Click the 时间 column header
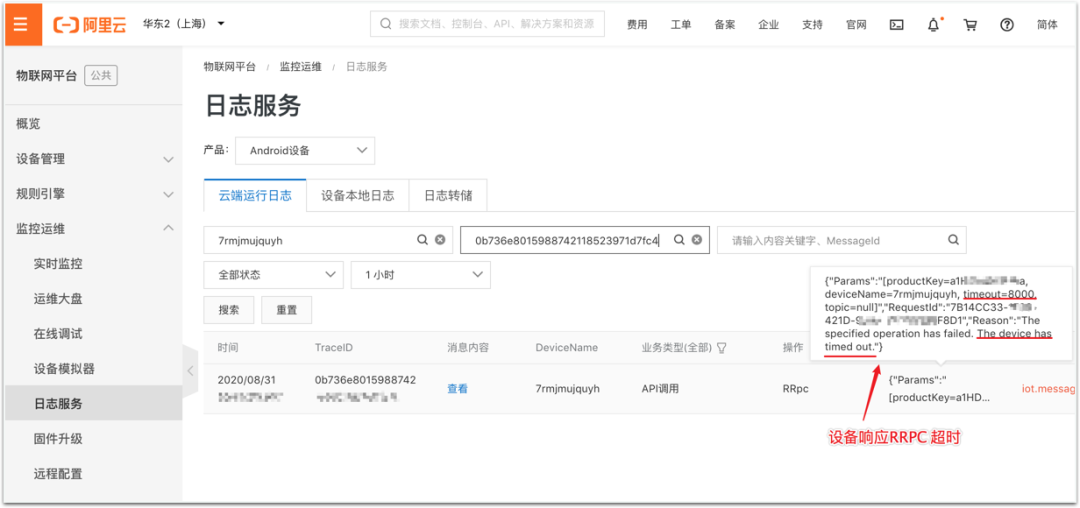Viewport: 1080px width, 508px height. coord(228,348)
